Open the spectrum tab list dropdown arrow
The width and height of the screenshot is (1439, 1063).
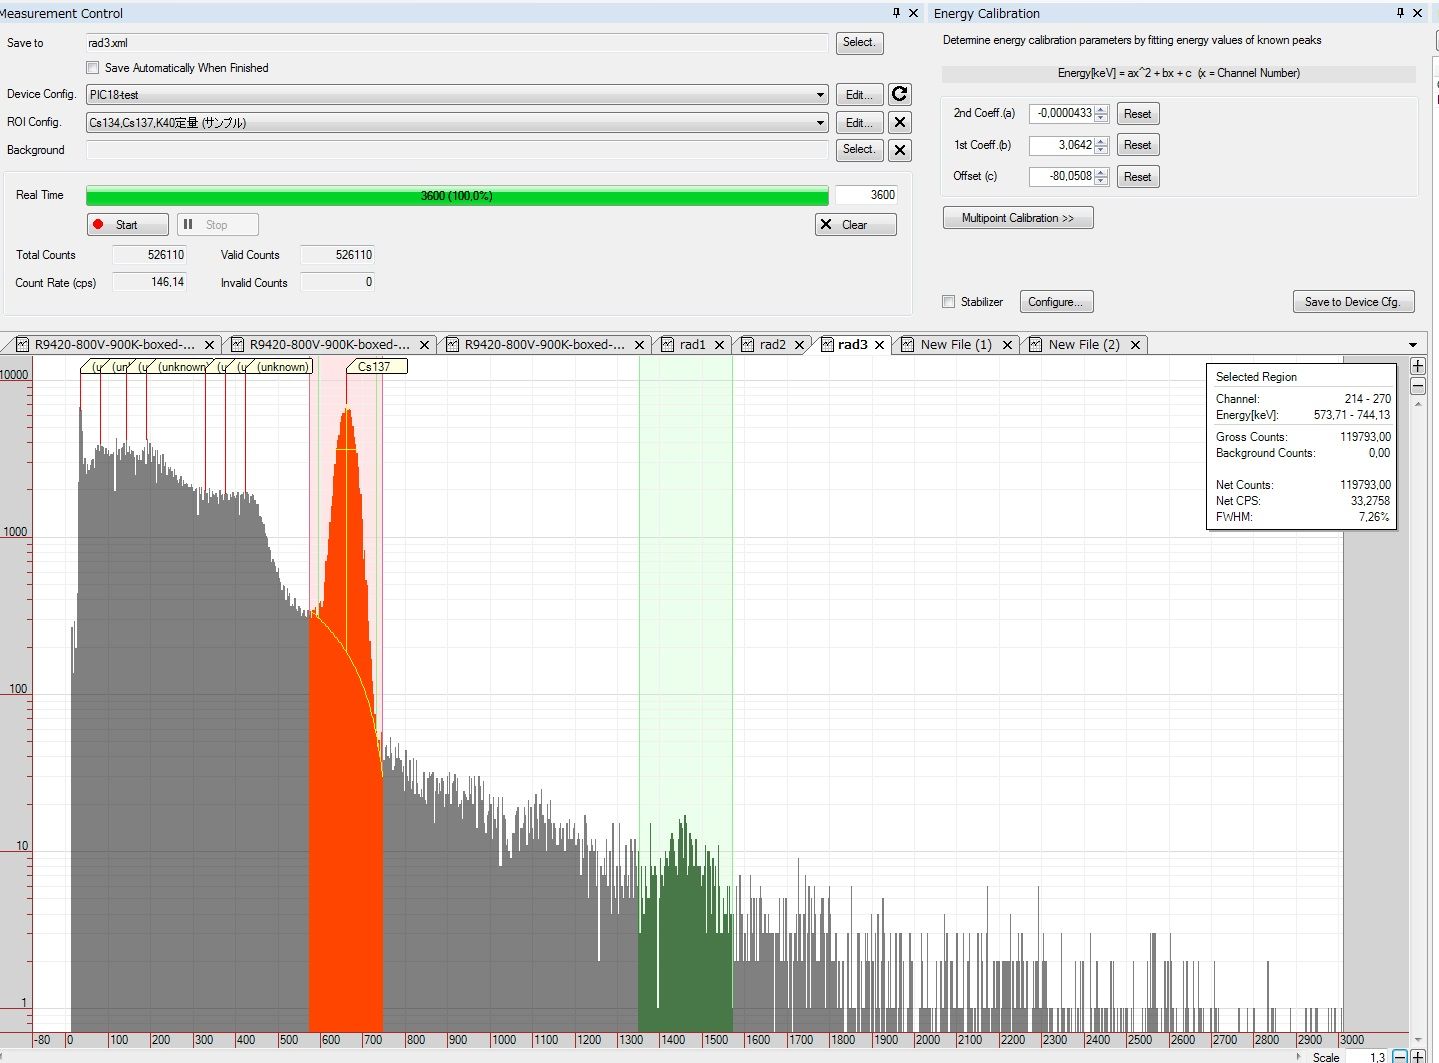[x=1413, y=344]
